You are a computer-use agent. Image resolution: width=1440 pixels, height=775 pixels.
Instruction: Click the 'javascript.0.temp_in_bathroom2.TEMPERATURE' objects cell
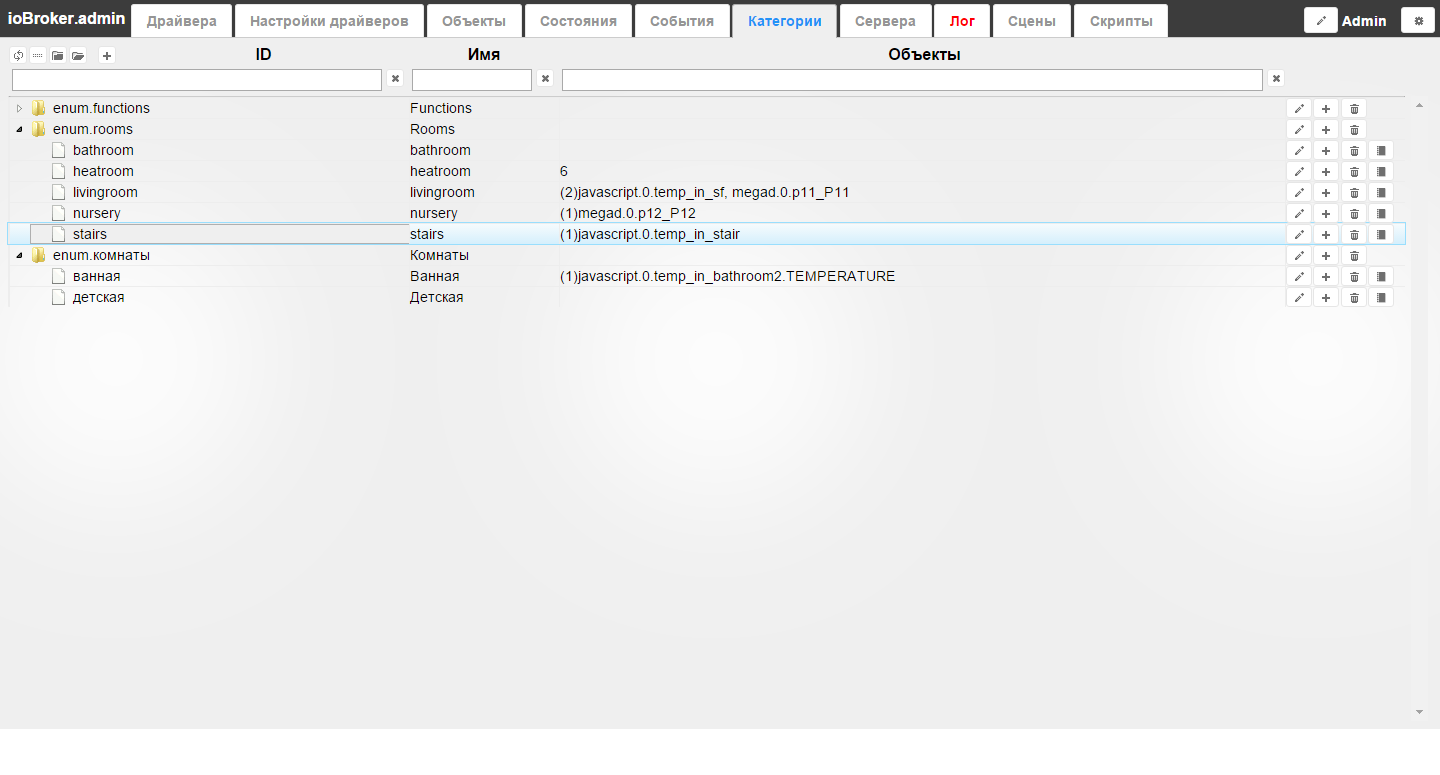point(728,276)
